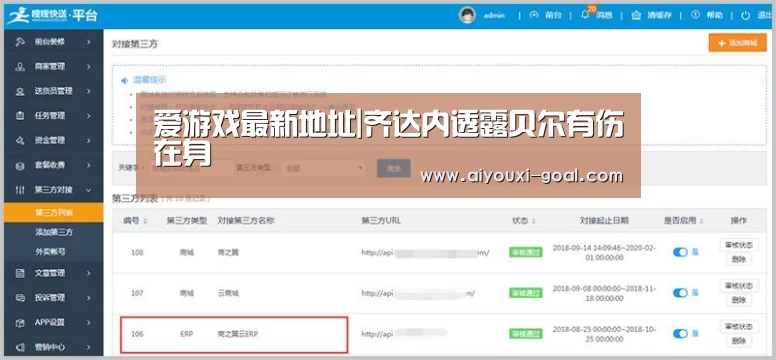Screen dimensions: 776x360
Task: Click the orange 添加商城 button
Action: click(x=737, y=43)
